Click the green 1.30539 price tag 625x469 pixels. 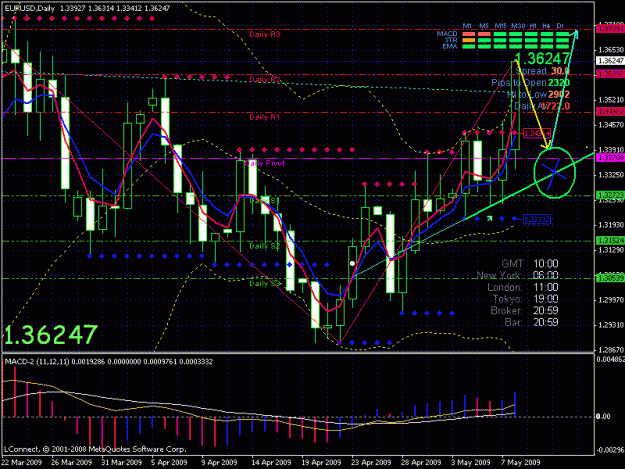(610, 278)
